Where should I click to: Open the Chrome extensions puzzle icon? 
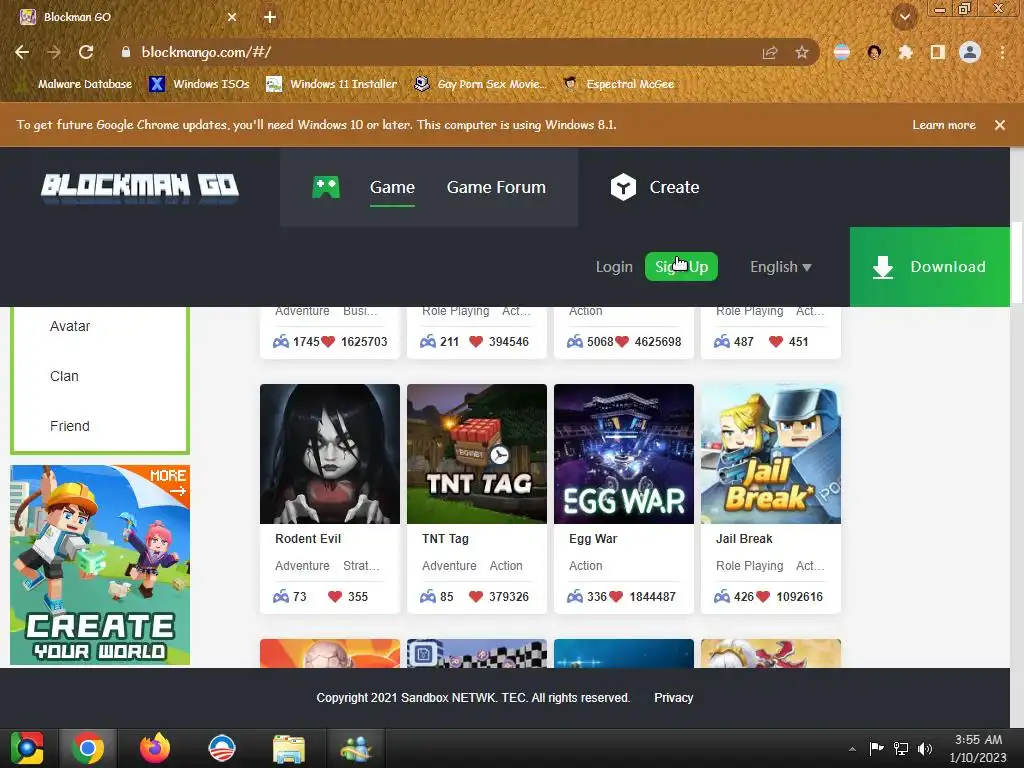click(x=905, y=52)
